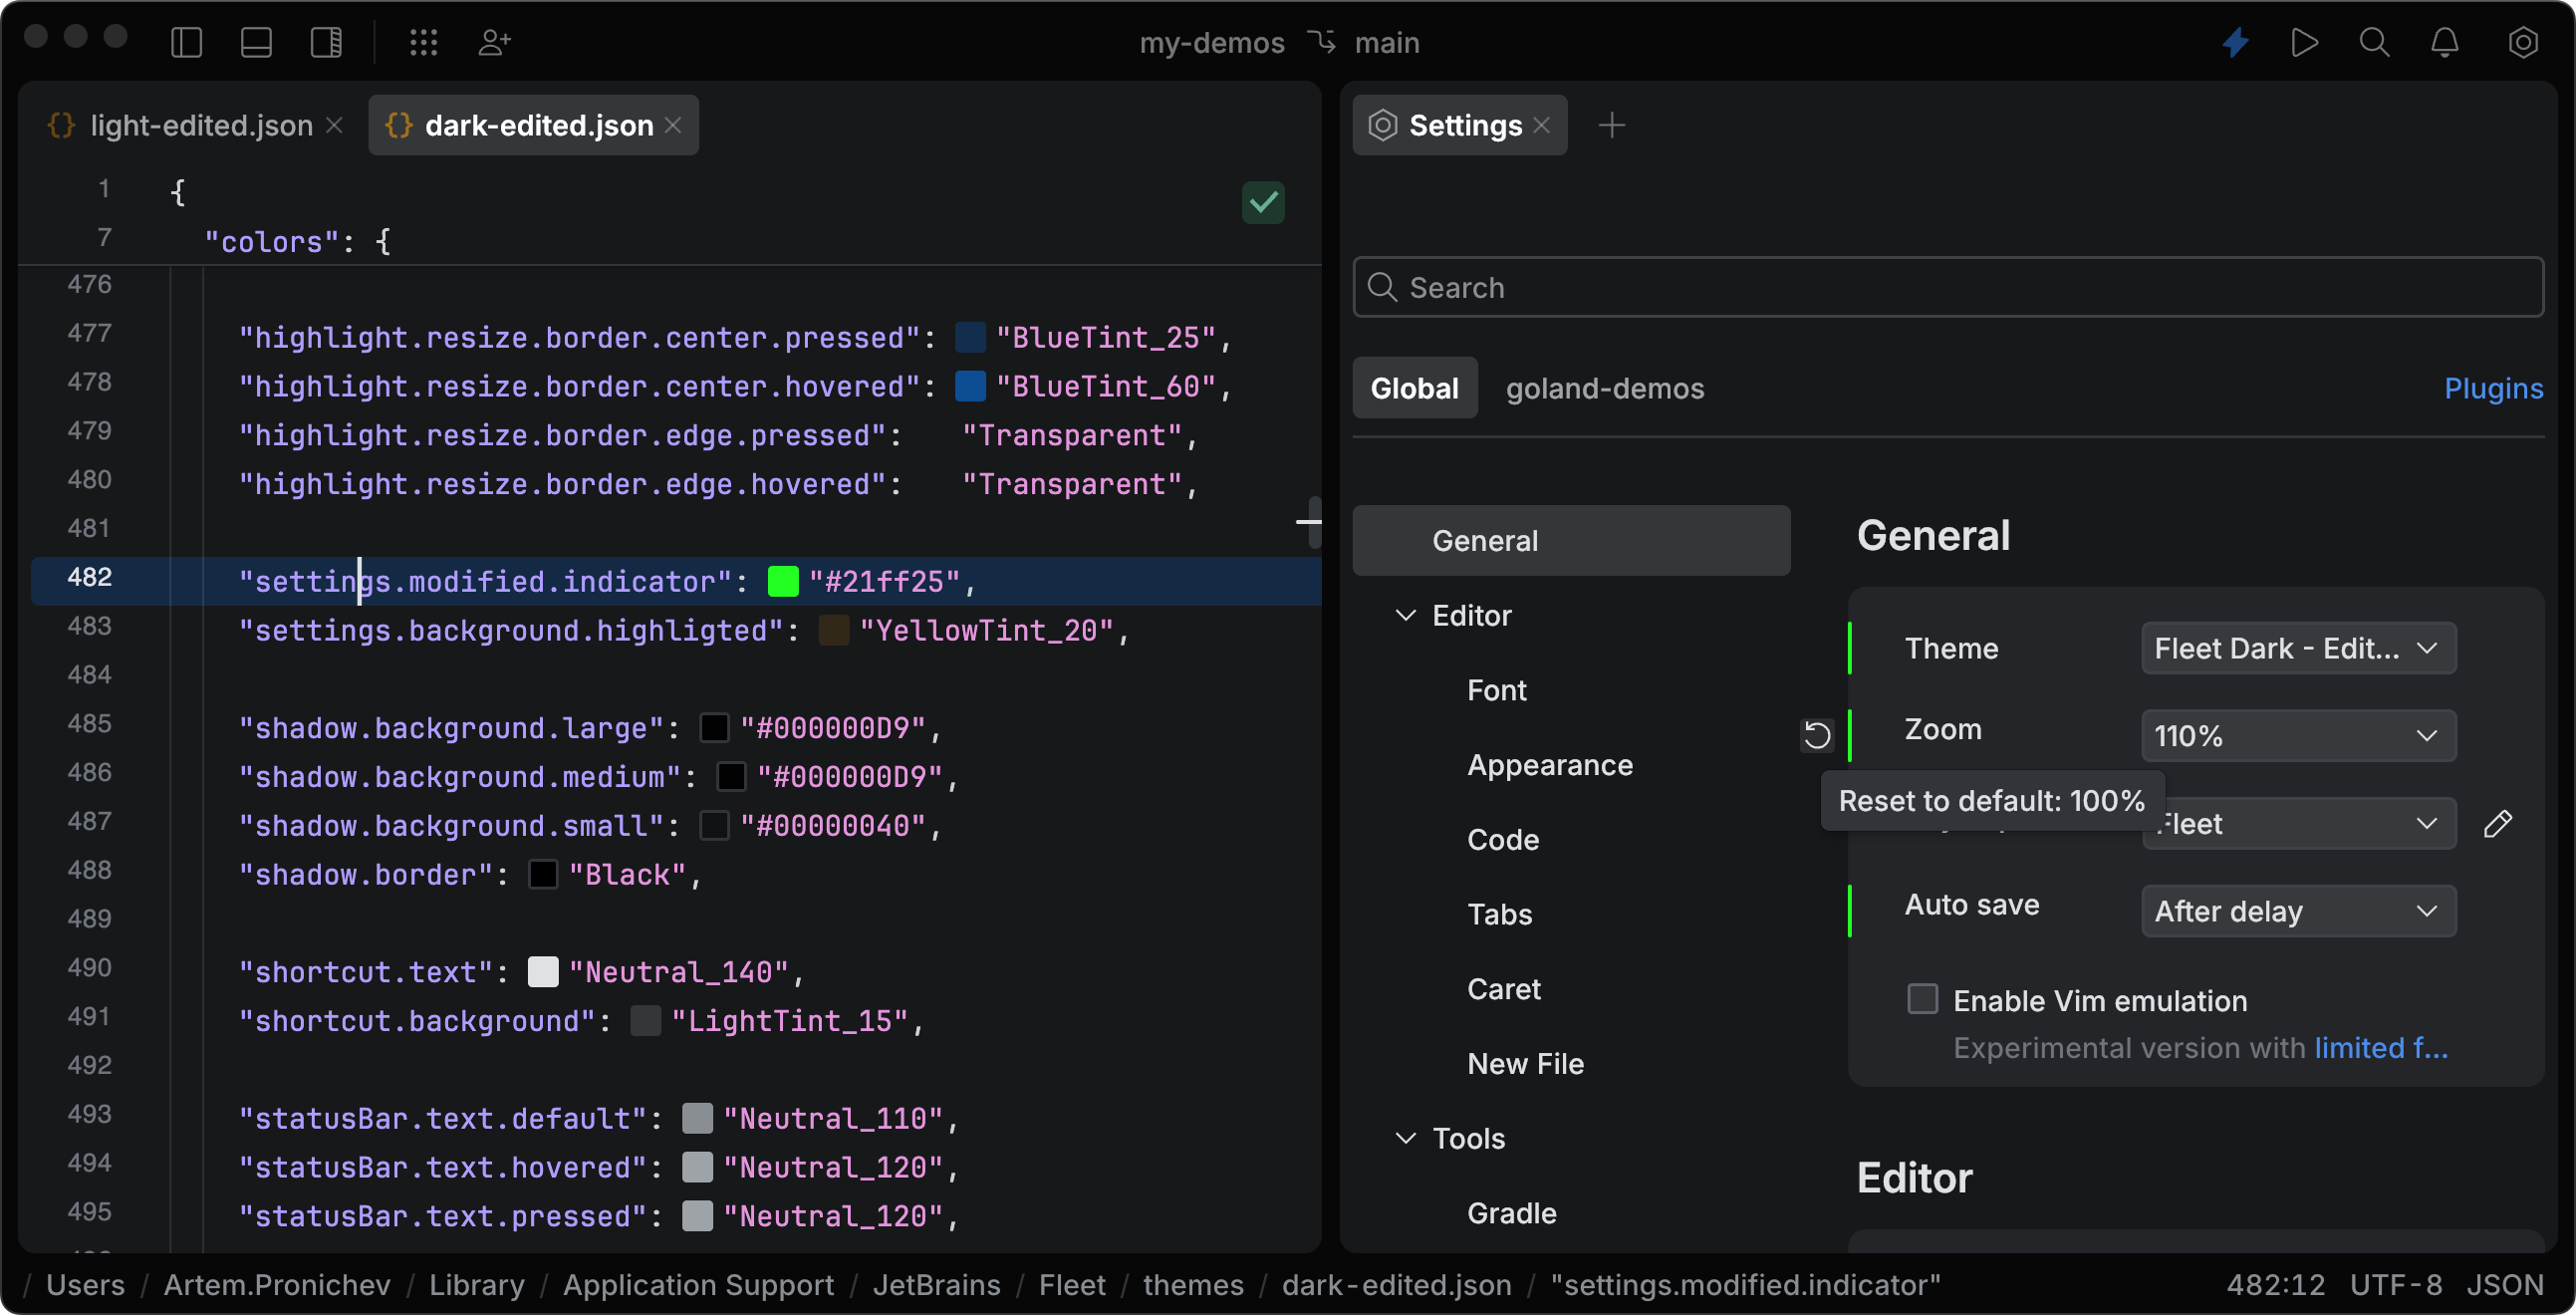
Task: Click the add collaborator icon
Action: [493, 42]
